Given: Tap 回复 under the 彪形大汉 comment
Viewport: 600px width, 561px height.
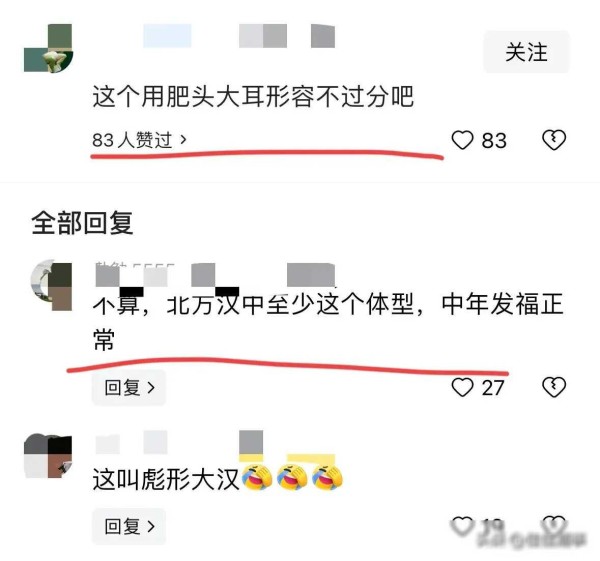Looking at the screenshot, I should [x=129, y=526].
